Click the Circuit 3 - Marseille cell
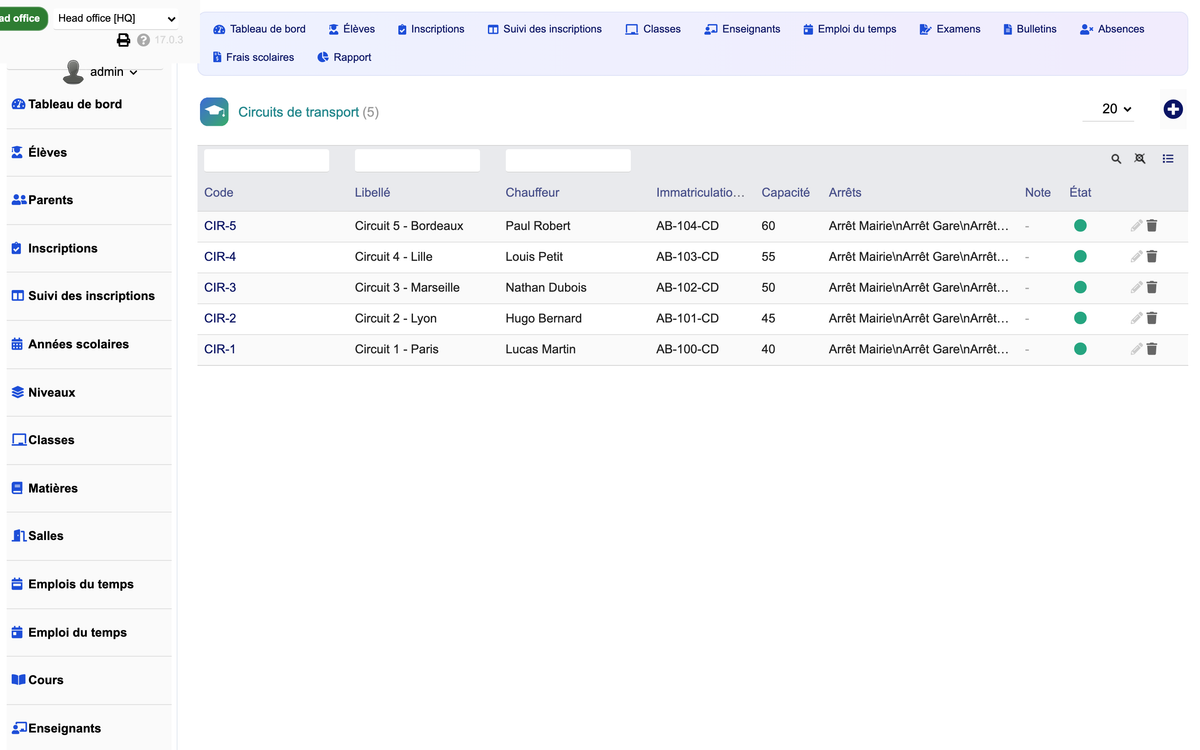1200x750 pixels. pos(407,288)
